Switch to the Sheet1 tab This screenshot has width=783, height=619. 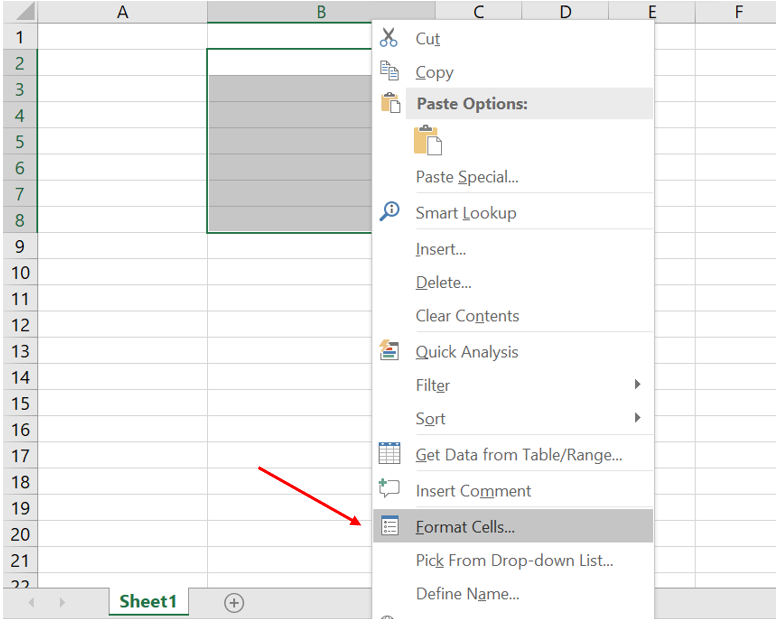point(148,601)
